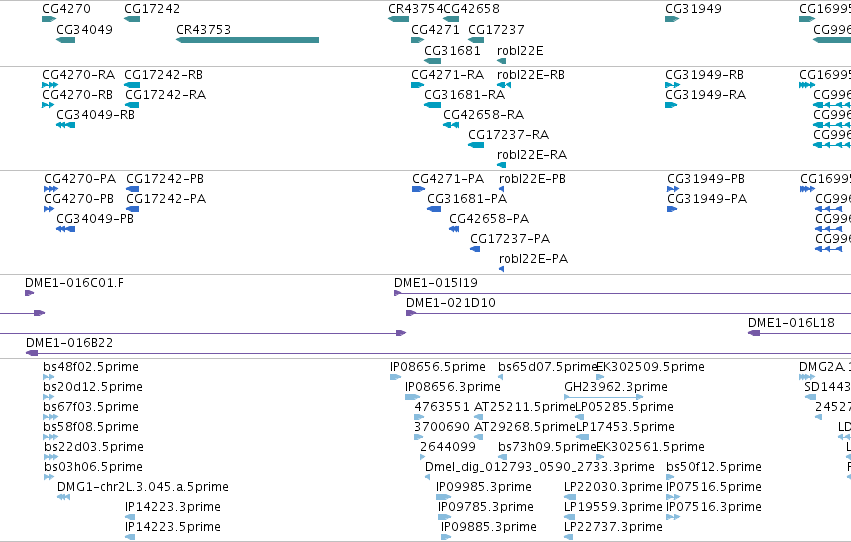The image size is (851, 542).
Task: Select transcript CG4271-RA
Action: (x=417, y=85)
